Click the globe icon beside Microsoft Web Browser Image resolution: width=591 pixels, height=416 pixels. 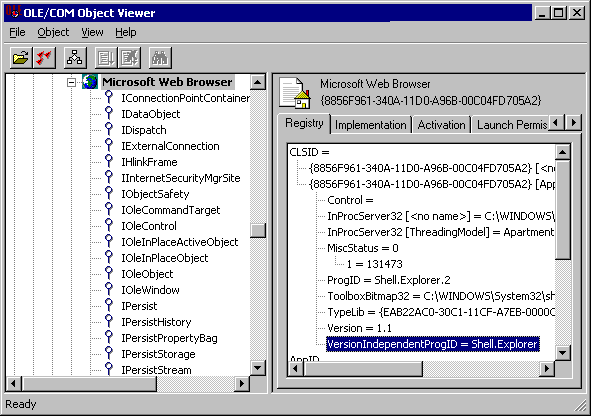coord(90,82)
